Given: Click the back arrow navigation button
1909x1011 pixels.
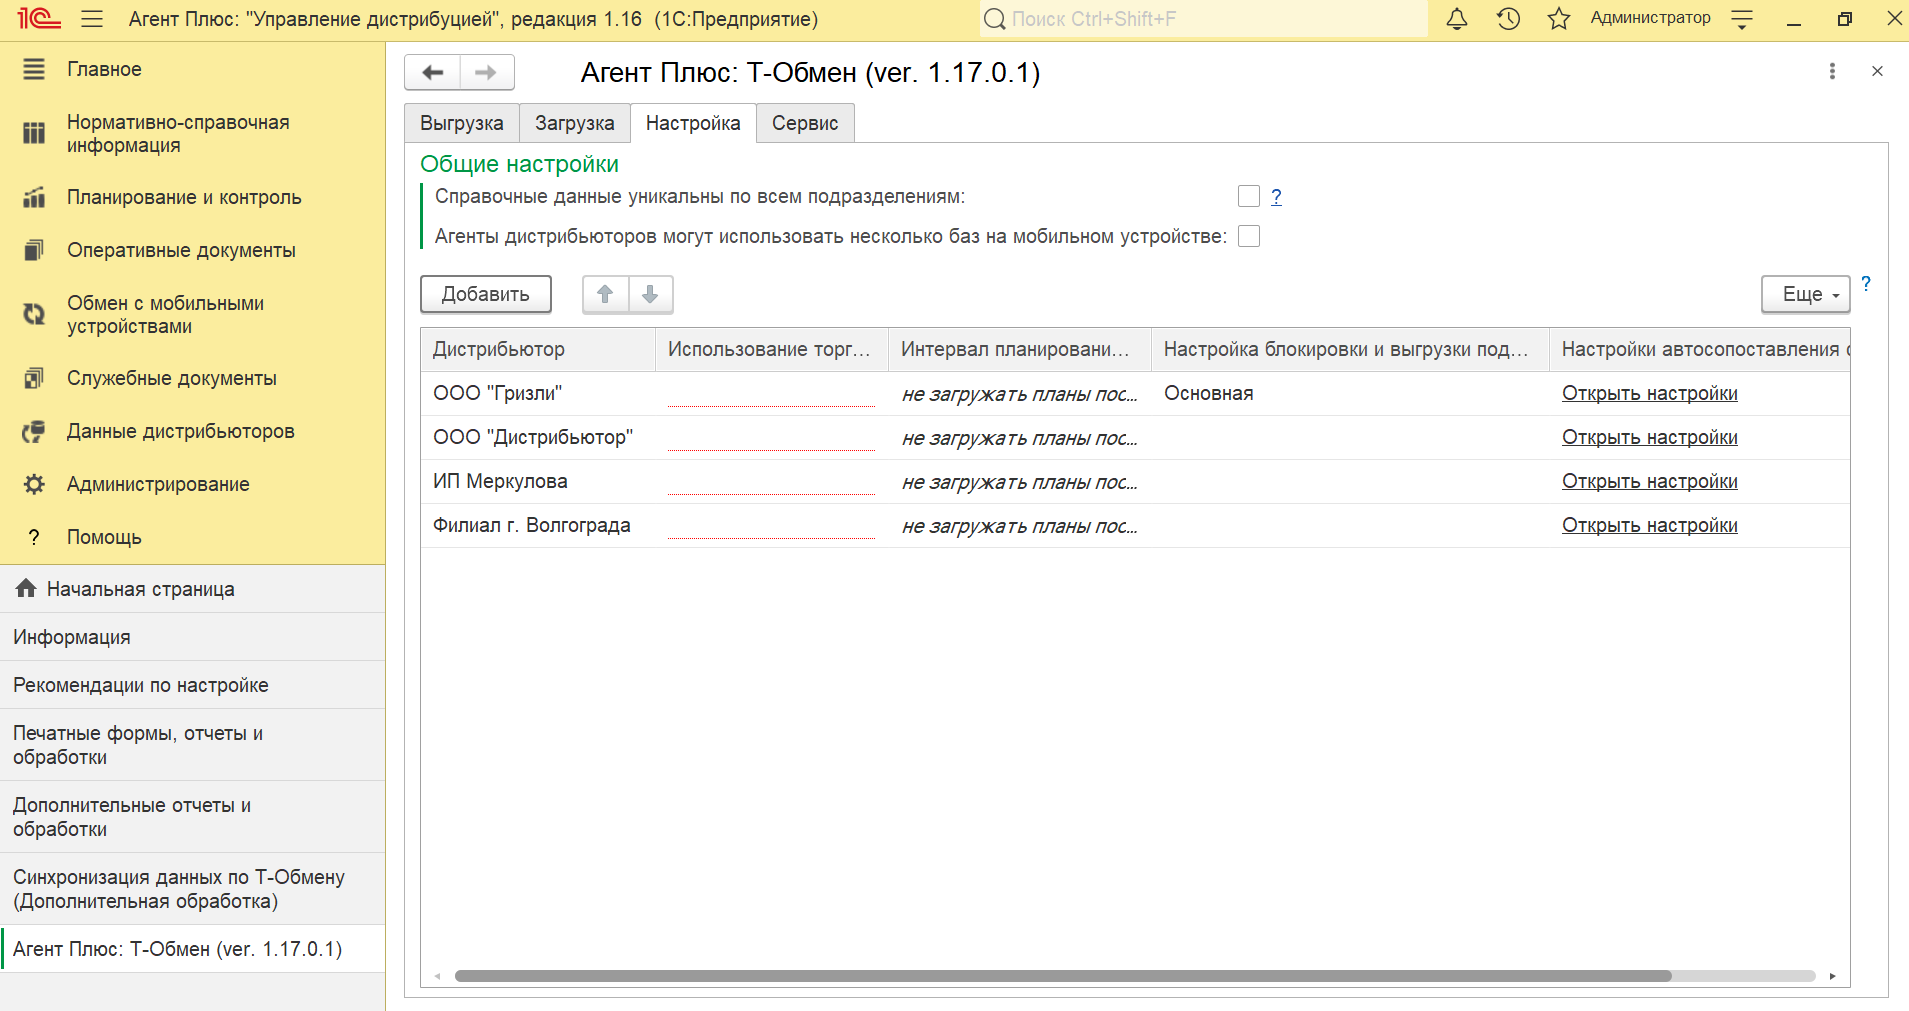Looking at the screenshot, I should coord(433,72).
